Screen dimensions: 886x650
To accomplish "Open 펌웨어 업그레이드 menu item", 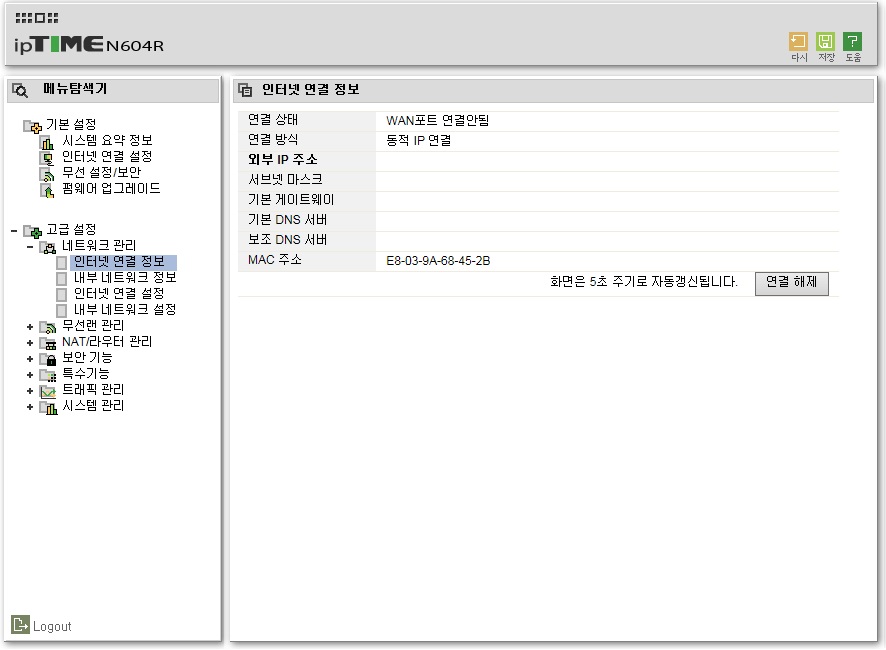I will tap(111, 188).
